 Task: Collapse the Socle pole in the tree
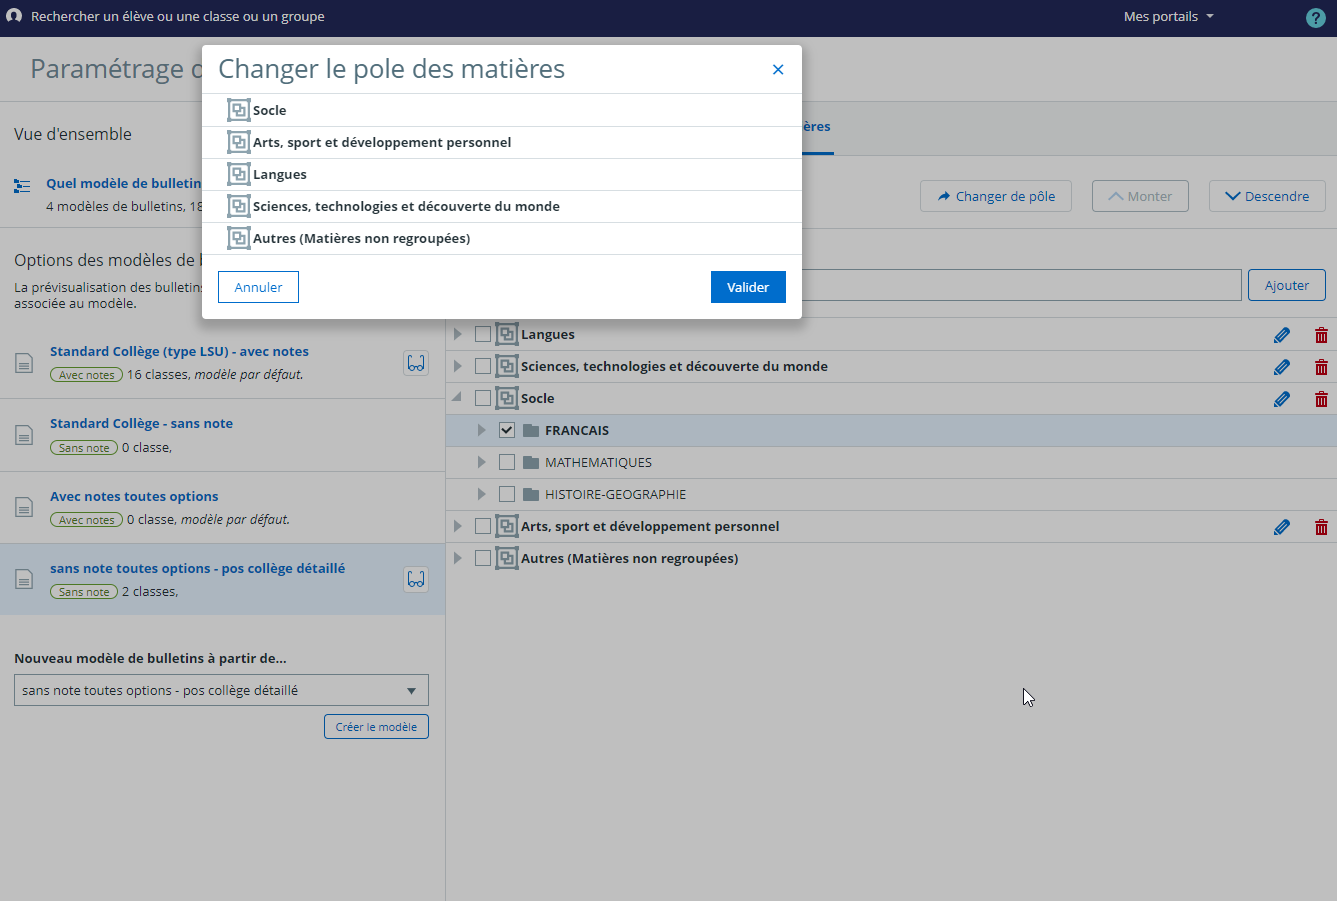457,398
